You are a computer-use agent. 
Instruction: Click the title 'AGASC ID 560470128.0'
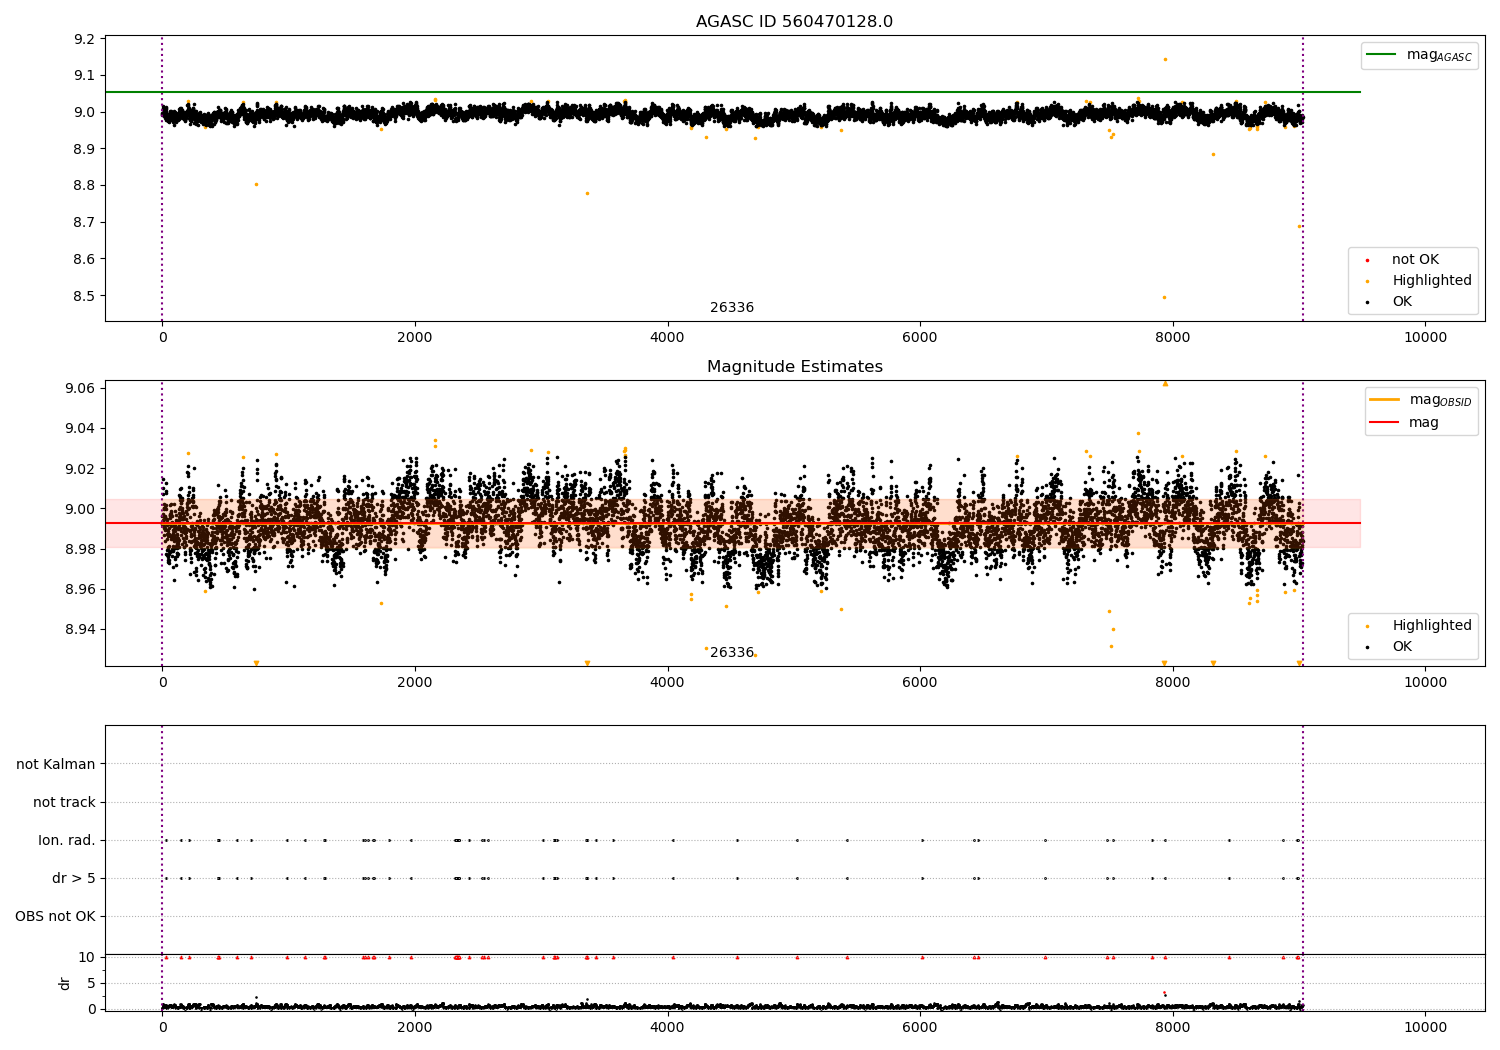click(794, 22)
